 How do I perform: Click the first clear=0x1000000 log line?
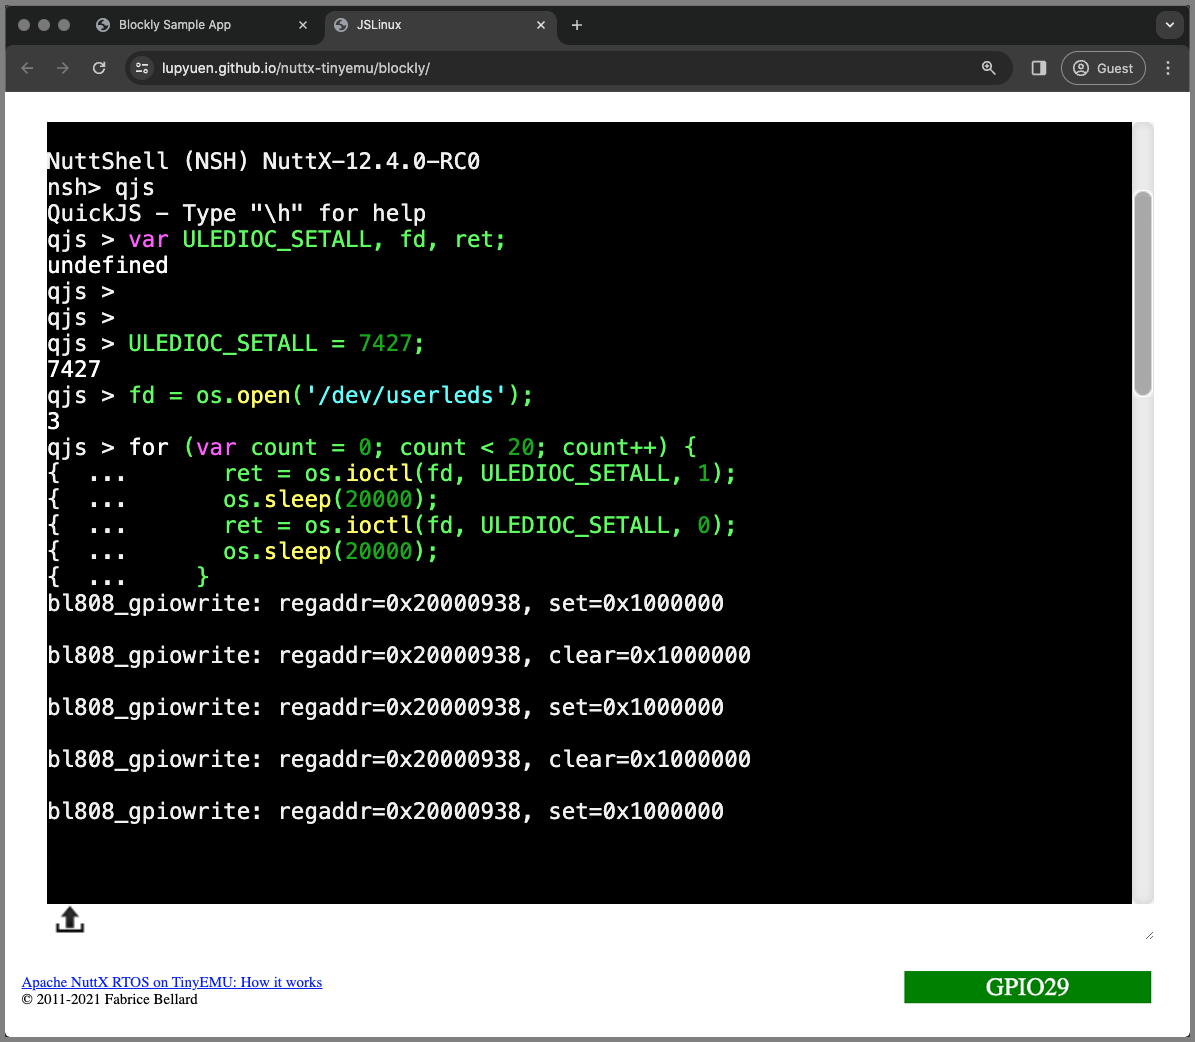coord(399,655)
